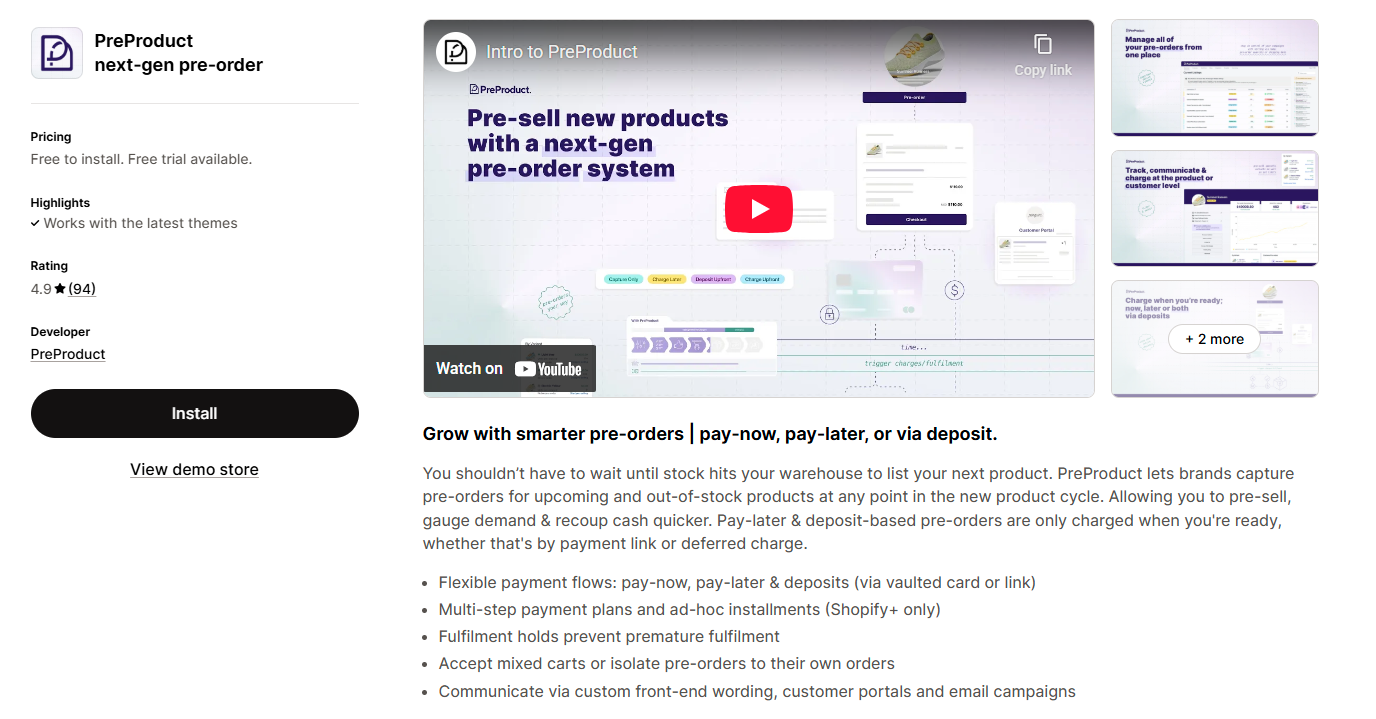Show the + 2 more screenshots

tap(1214, 339)
